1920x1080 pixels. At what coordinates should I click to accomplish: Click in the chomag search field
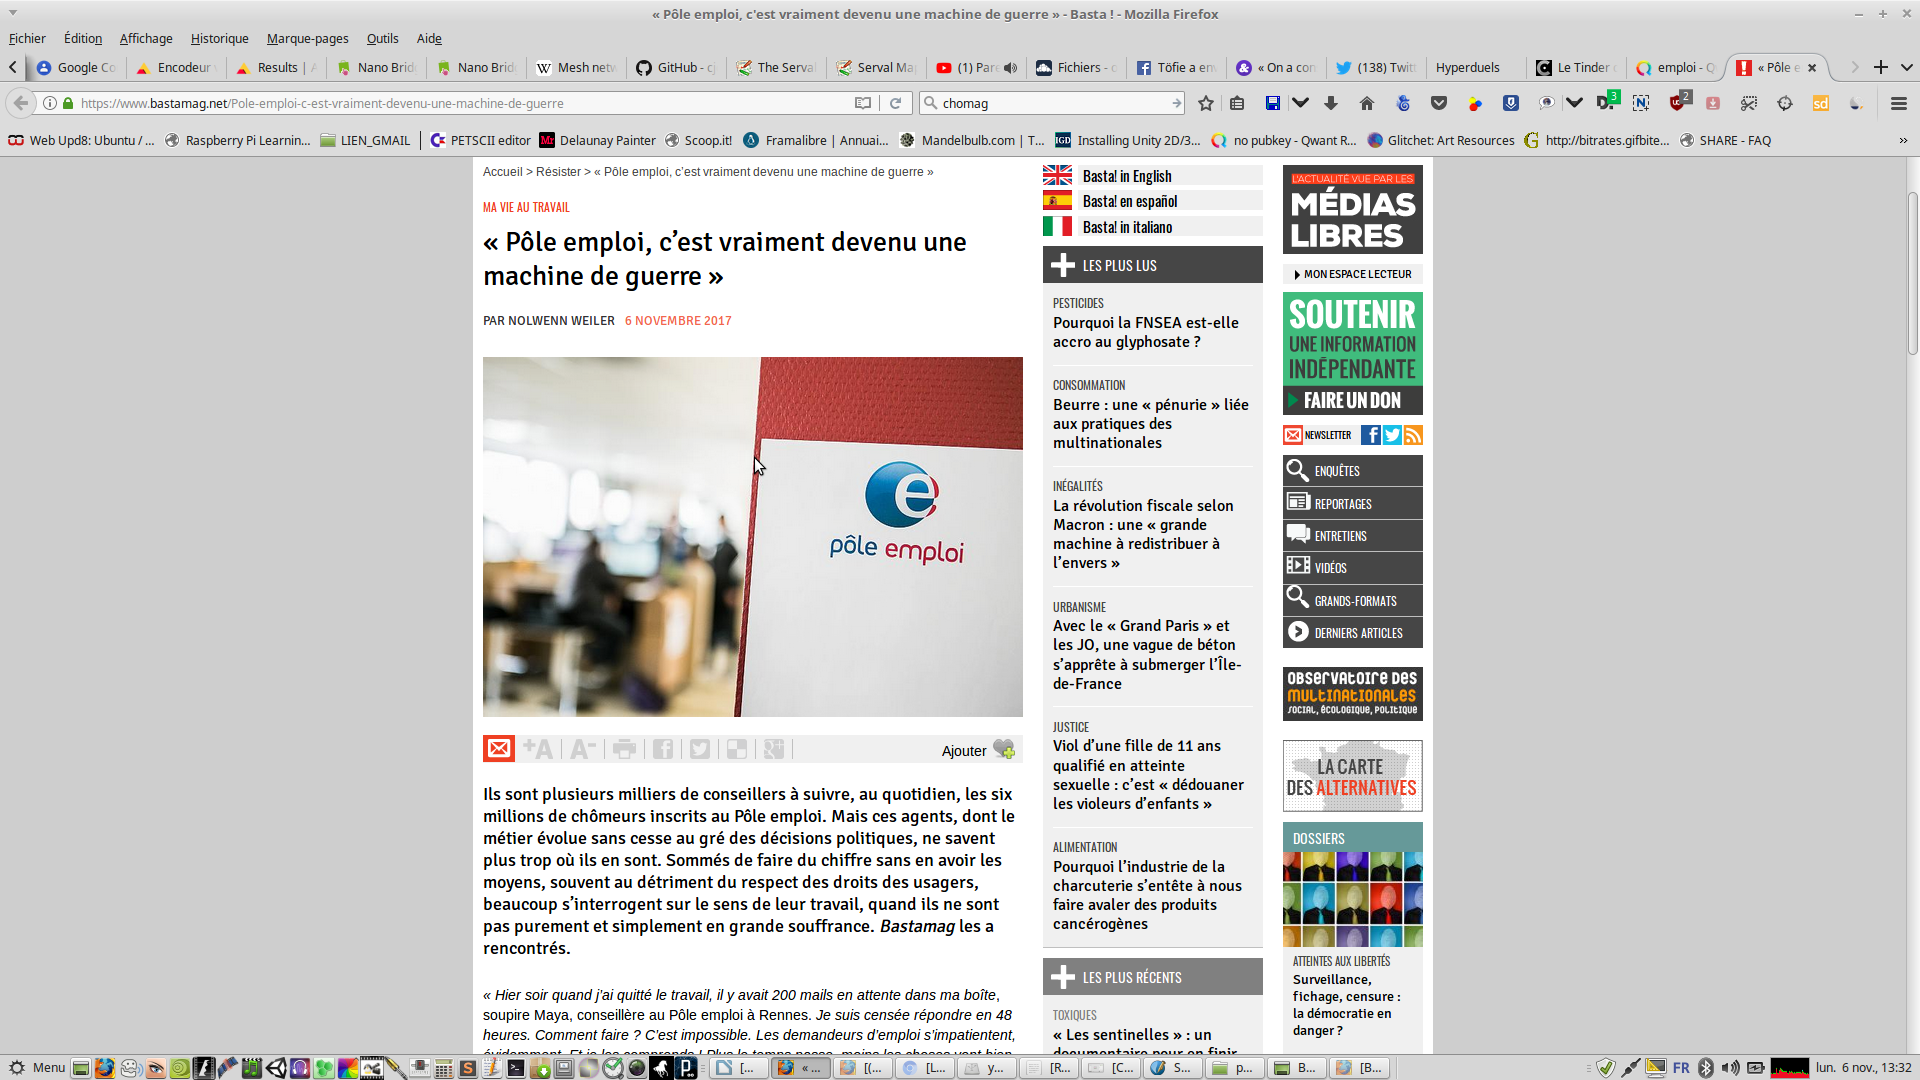[1050, 103]
